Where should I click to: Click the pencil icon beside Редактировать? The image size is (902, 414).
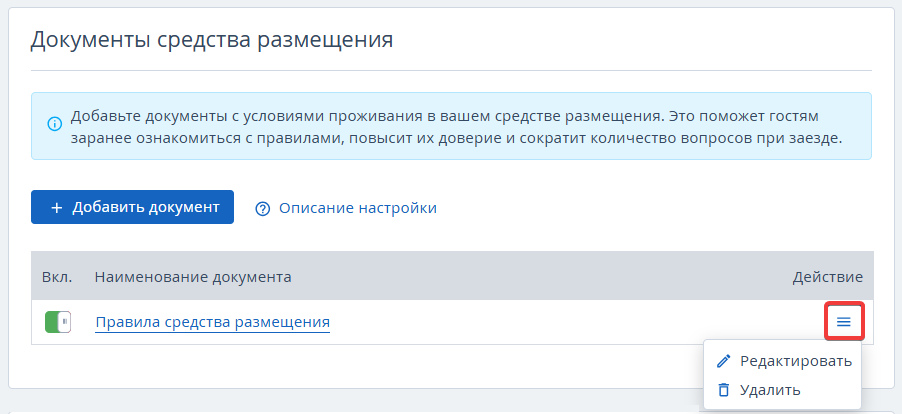(725, 361)
